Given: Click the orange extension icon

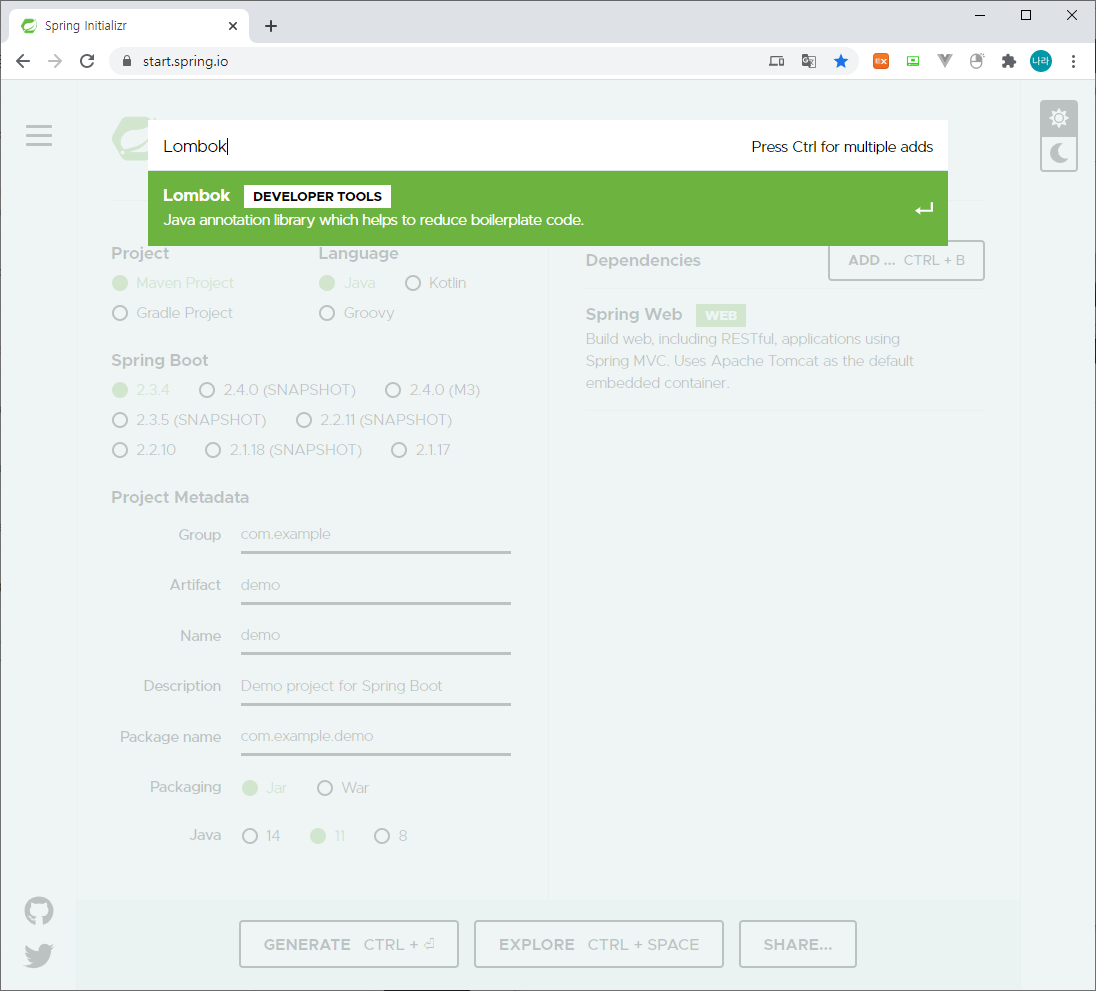Looking at the screenshot, I should [x=881, y=62].
